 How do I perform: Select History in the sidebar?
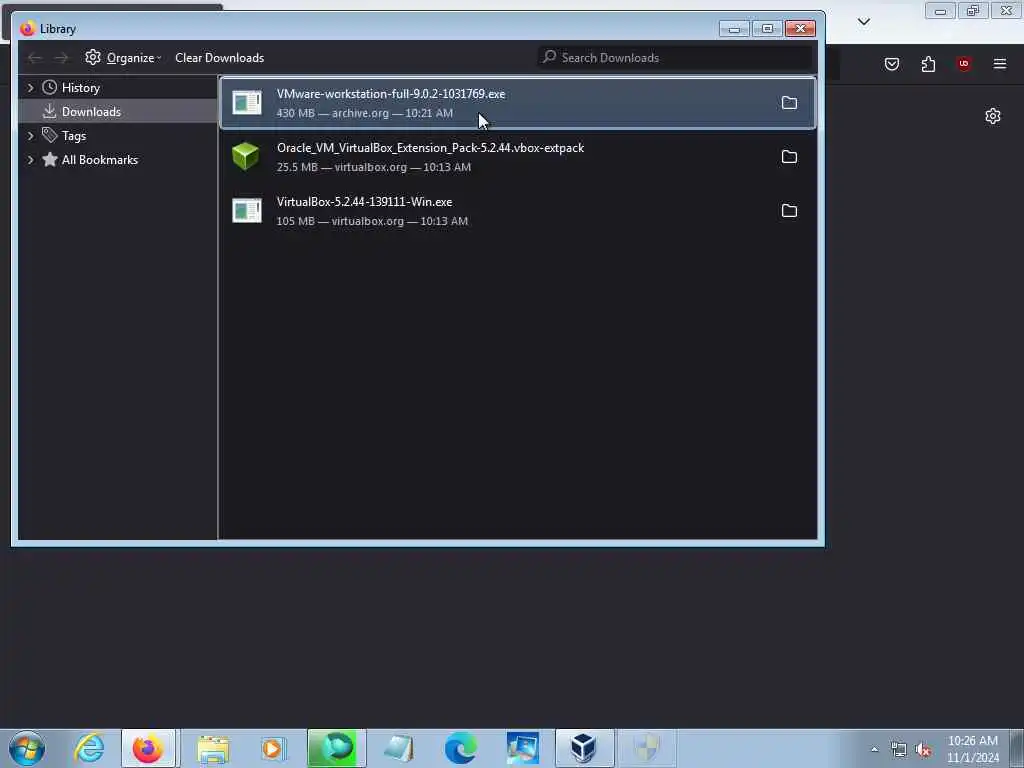(x=80, y=88)
